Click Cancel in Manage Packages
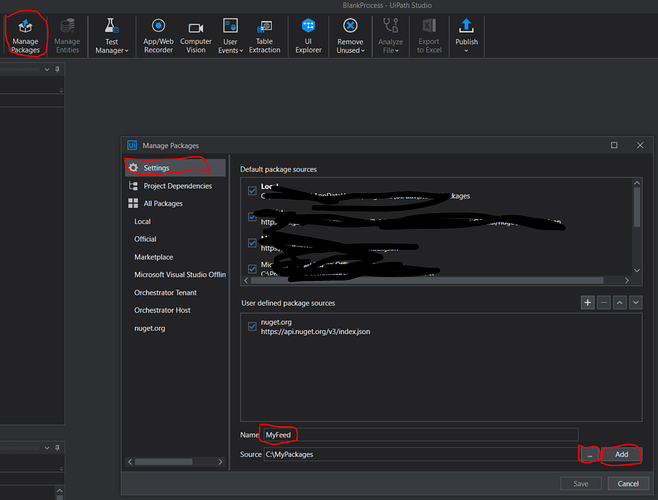658x500 pixels. (628, 484)
